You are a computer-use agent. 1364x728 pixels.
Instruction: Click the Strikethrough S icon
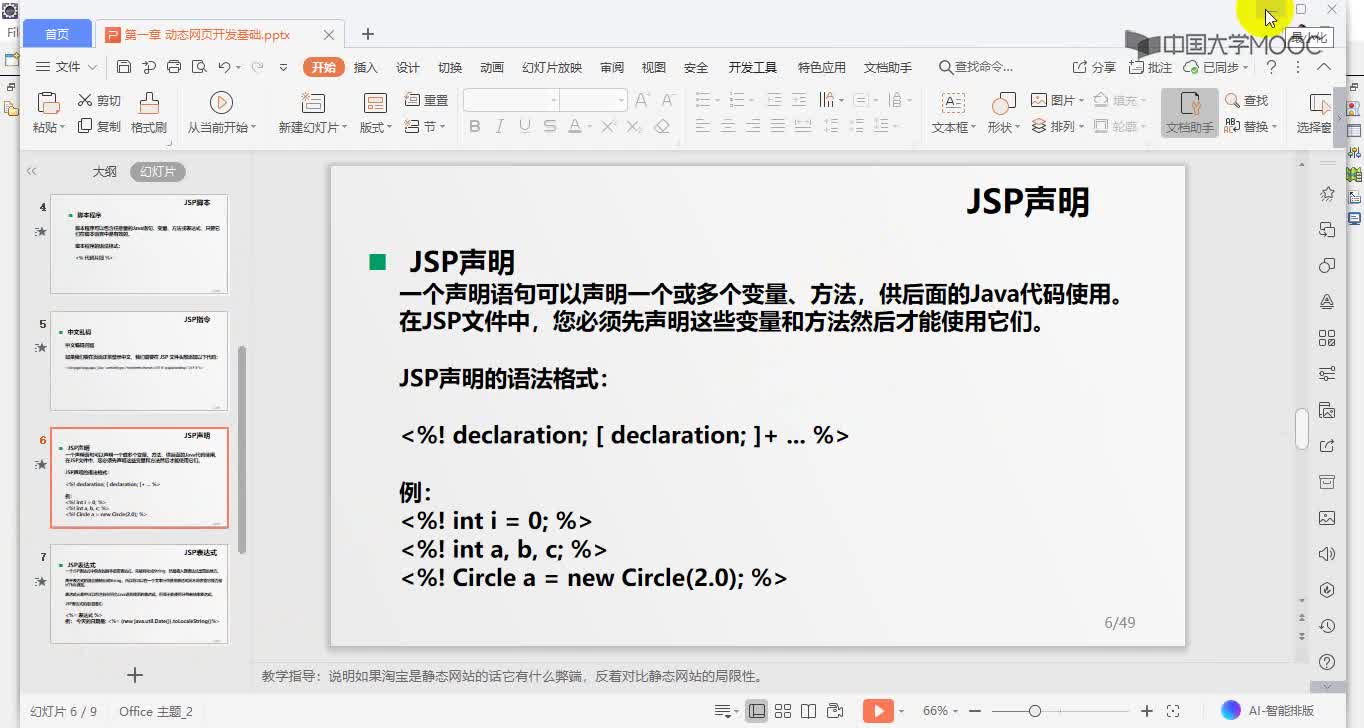(x=550, y=127)
